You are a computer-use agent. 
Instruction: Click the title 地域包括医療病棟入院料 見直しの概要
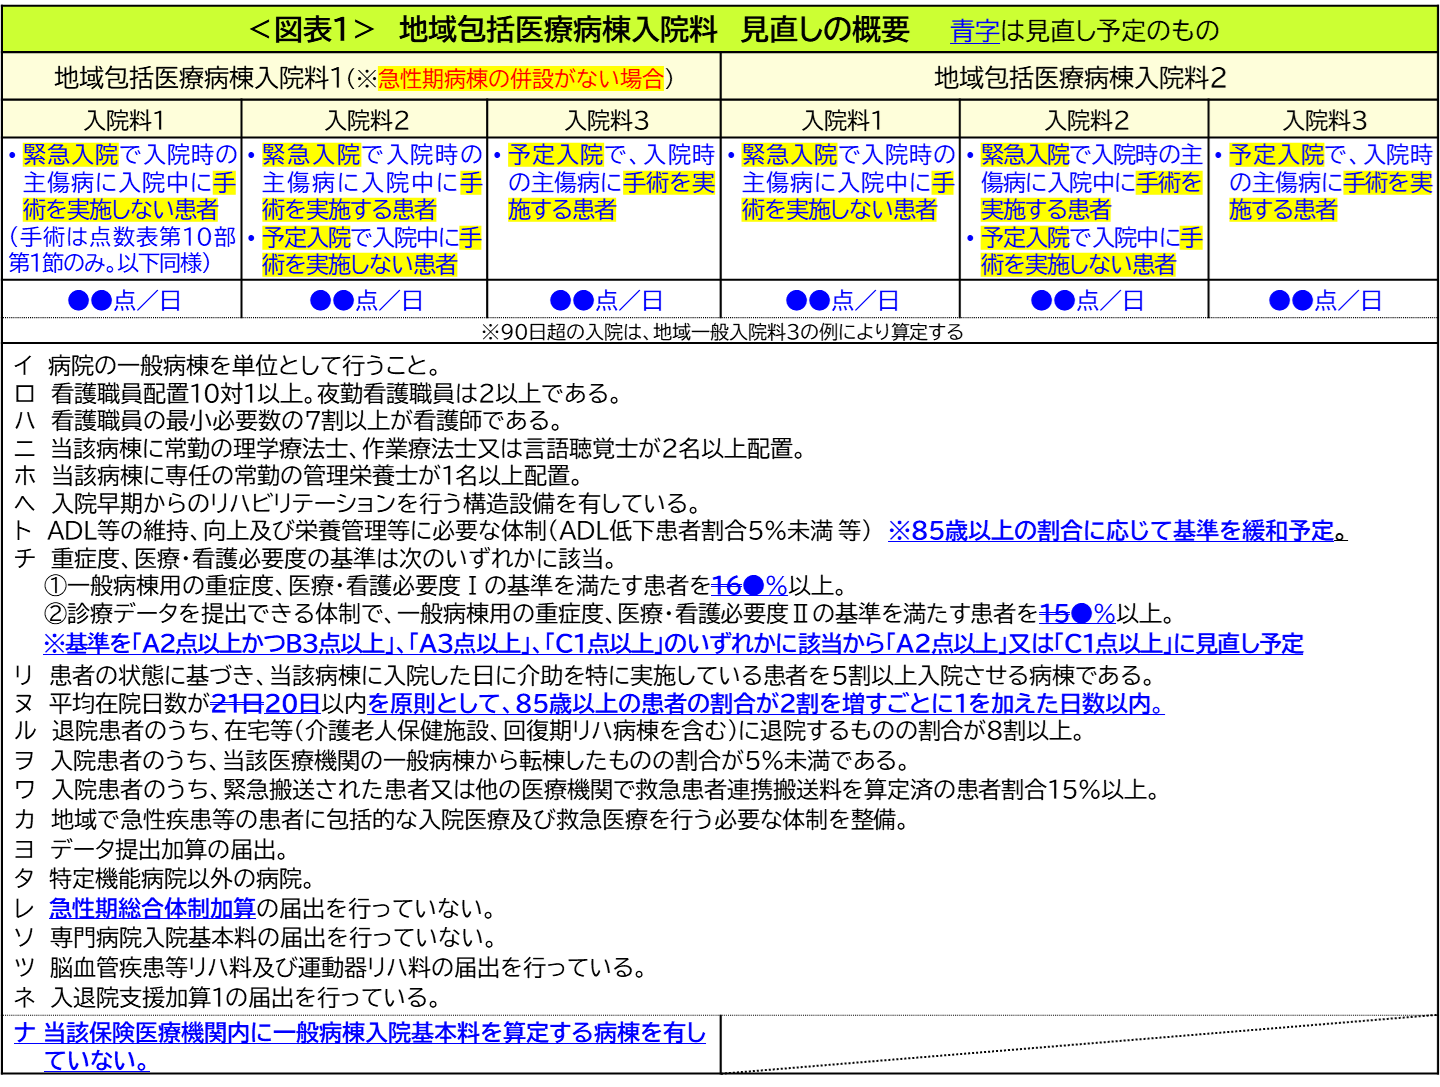[x=578, y=30]
